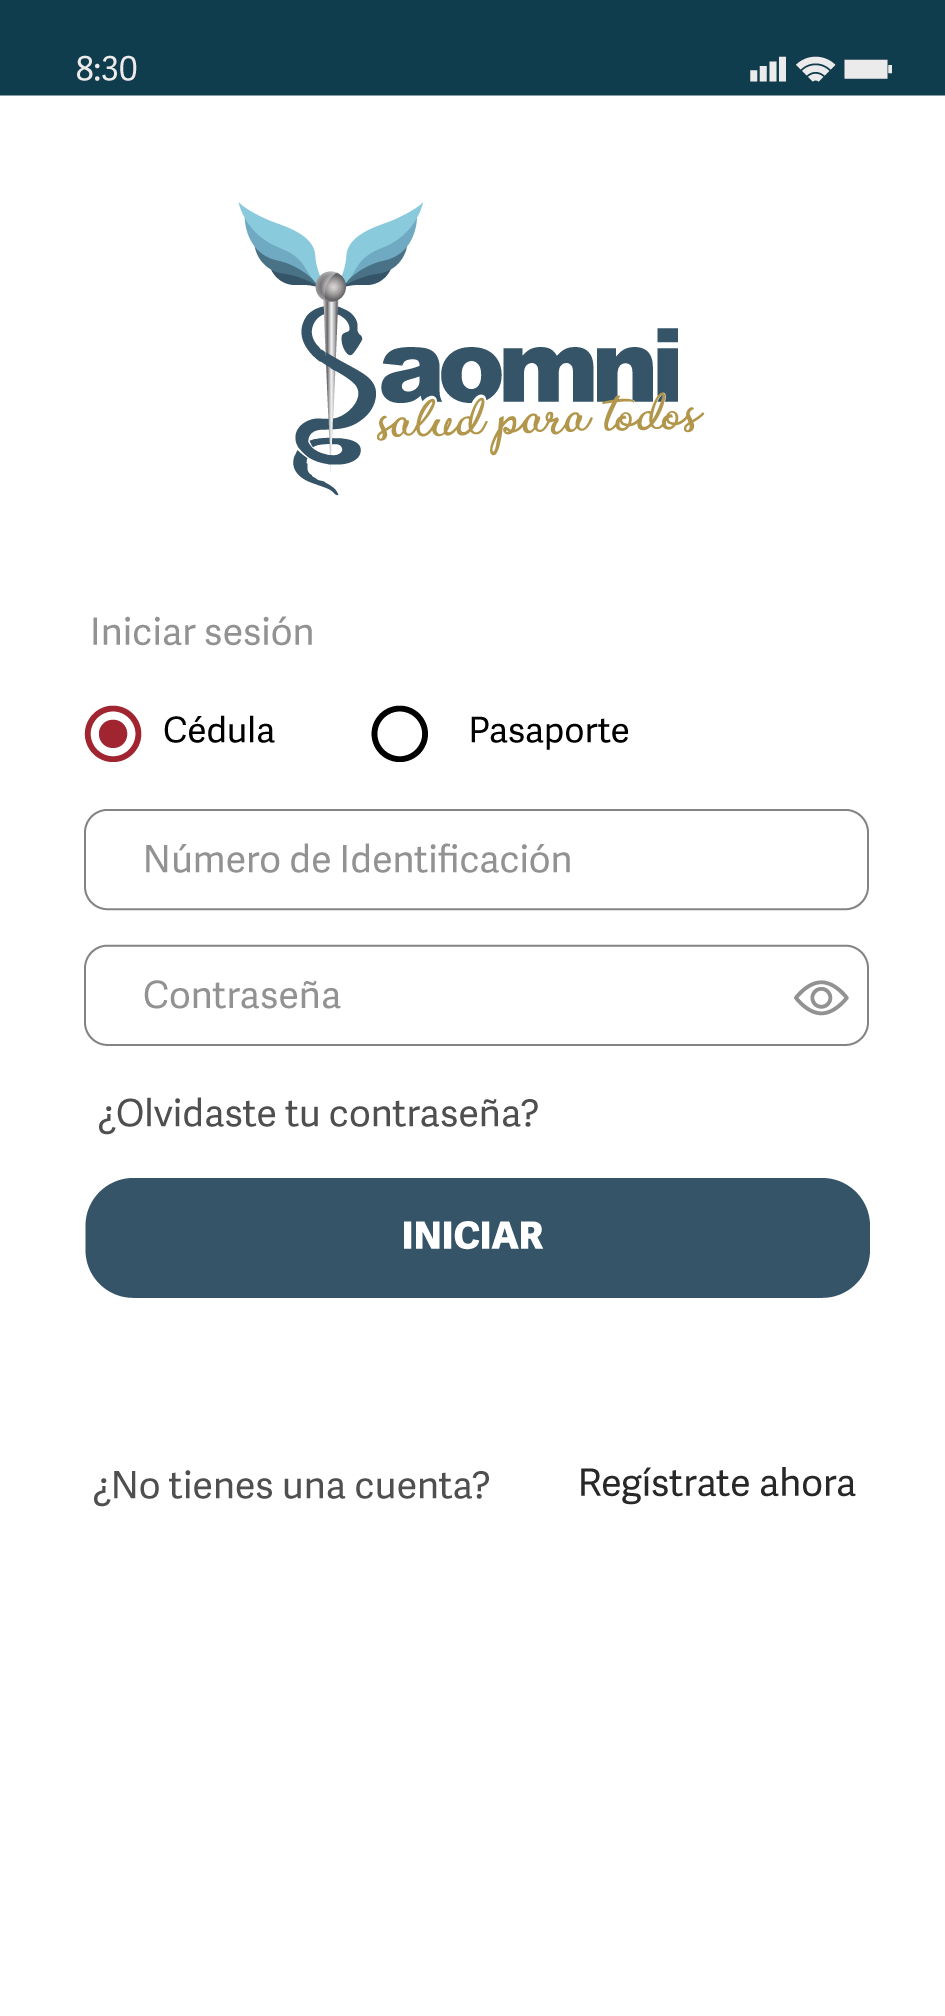Click the Cédula option label
Image resolution: width=945 pixels, height=2016 pixels.
[x=219, y=731]
